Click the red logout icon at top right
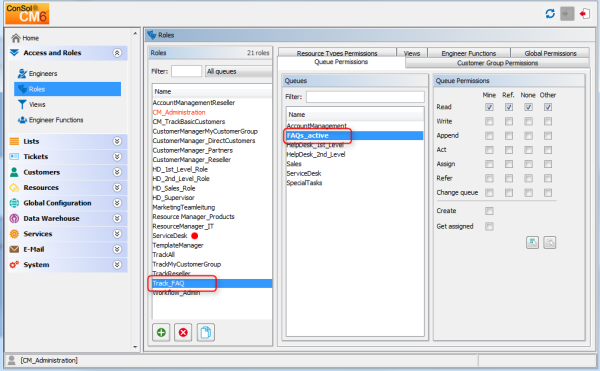This screenshot has height=371, width=600. click(x=584, y=14)
